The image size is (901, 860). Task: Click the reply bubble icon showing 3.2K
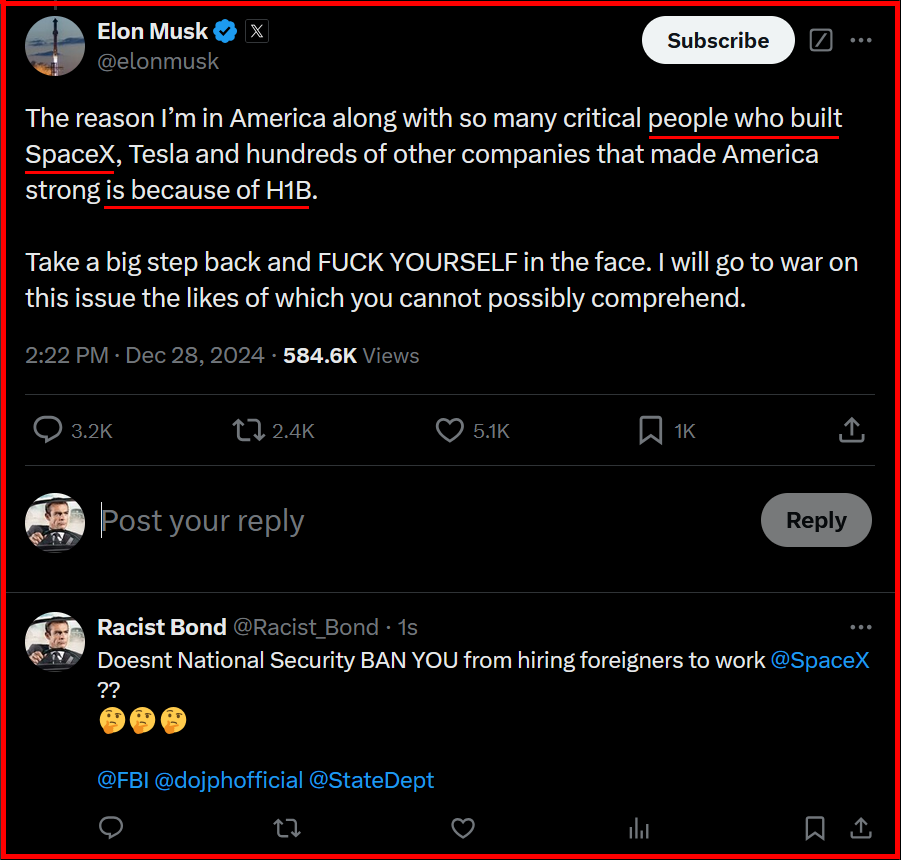coord(48,430)
